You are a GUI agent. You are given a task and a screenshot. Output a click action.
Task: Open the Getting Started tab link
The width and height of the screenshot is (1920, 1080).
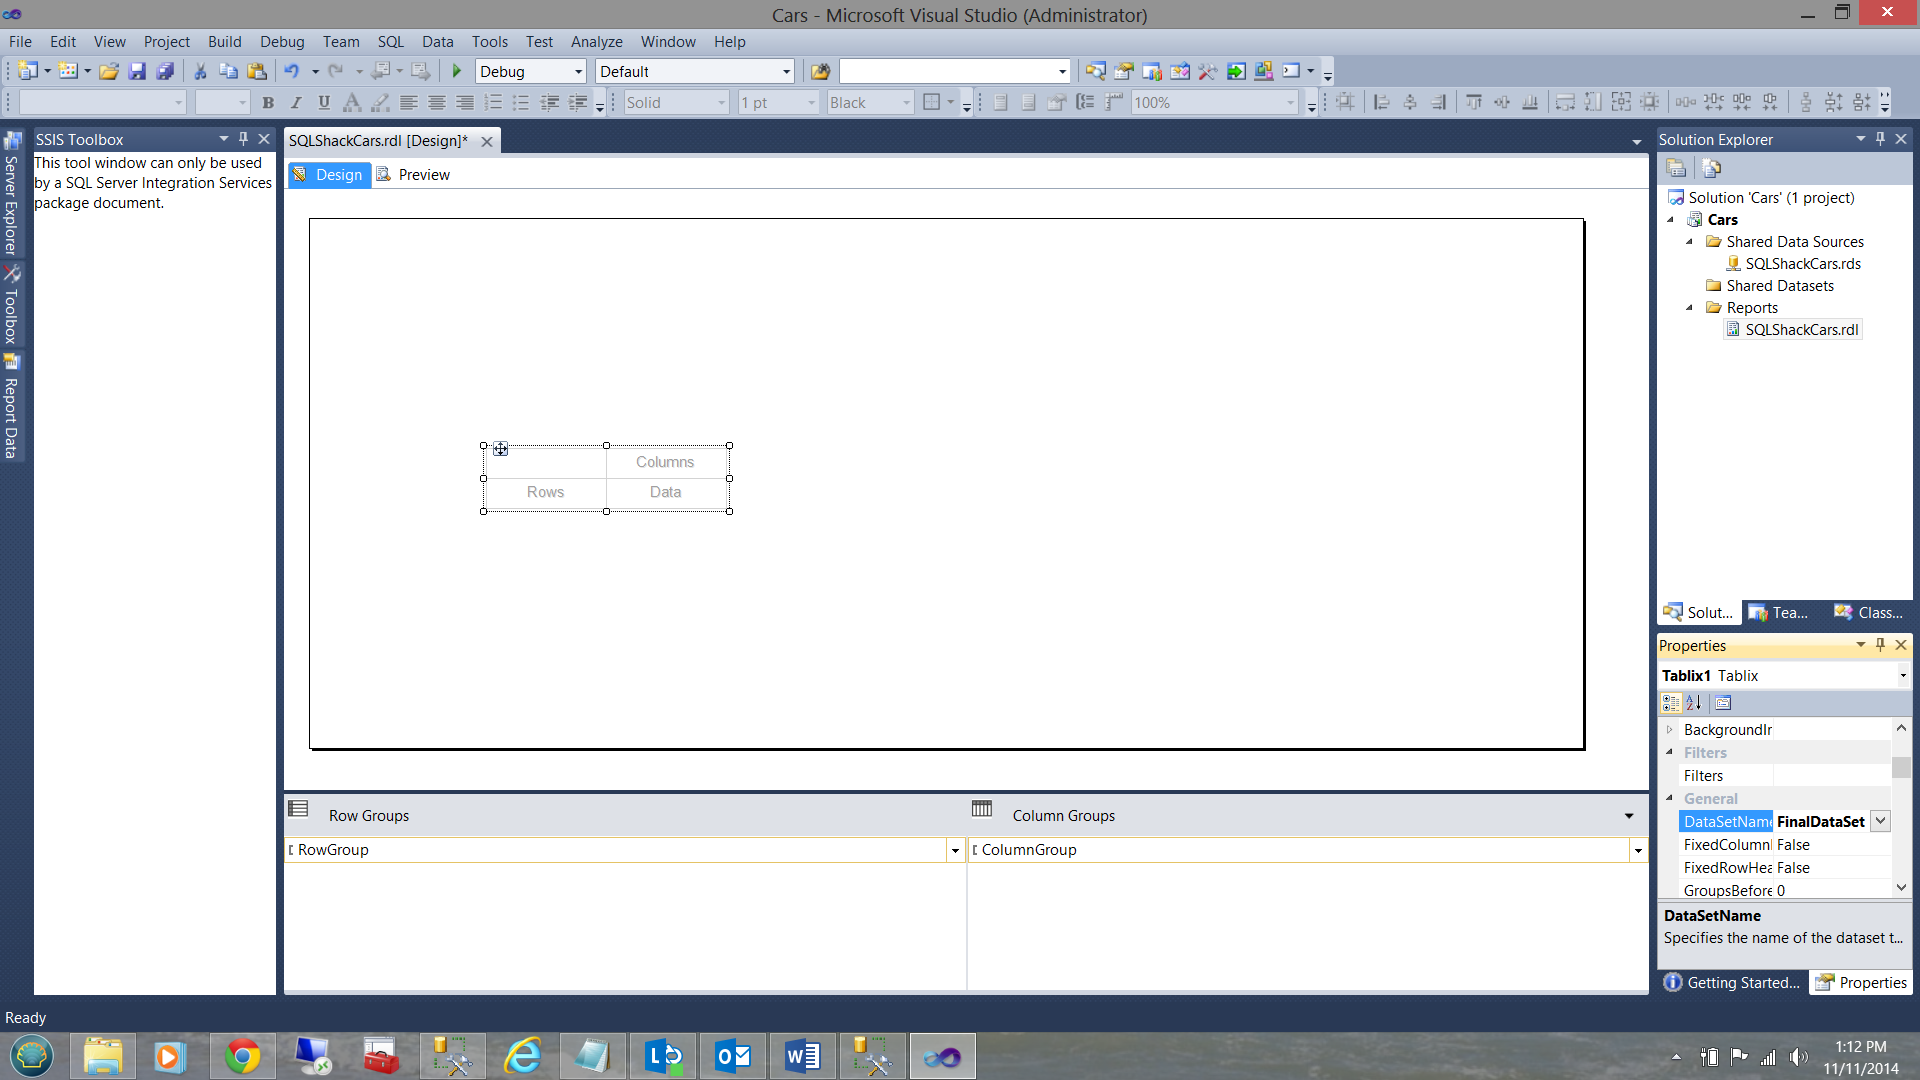pos(1733,982)
